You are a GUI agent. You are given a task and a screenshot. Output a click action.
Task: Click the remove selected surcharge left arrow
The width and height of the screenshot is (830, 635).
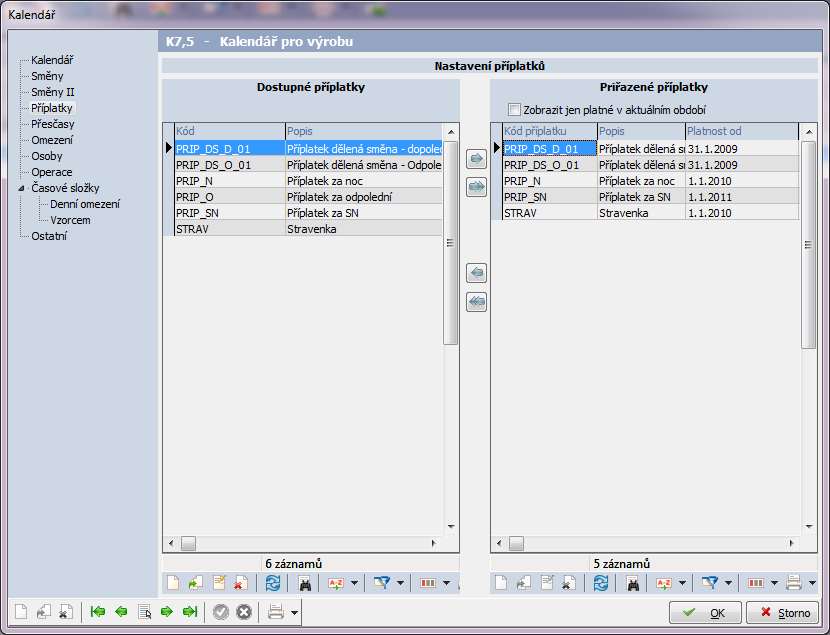click(x=476, y=273)
